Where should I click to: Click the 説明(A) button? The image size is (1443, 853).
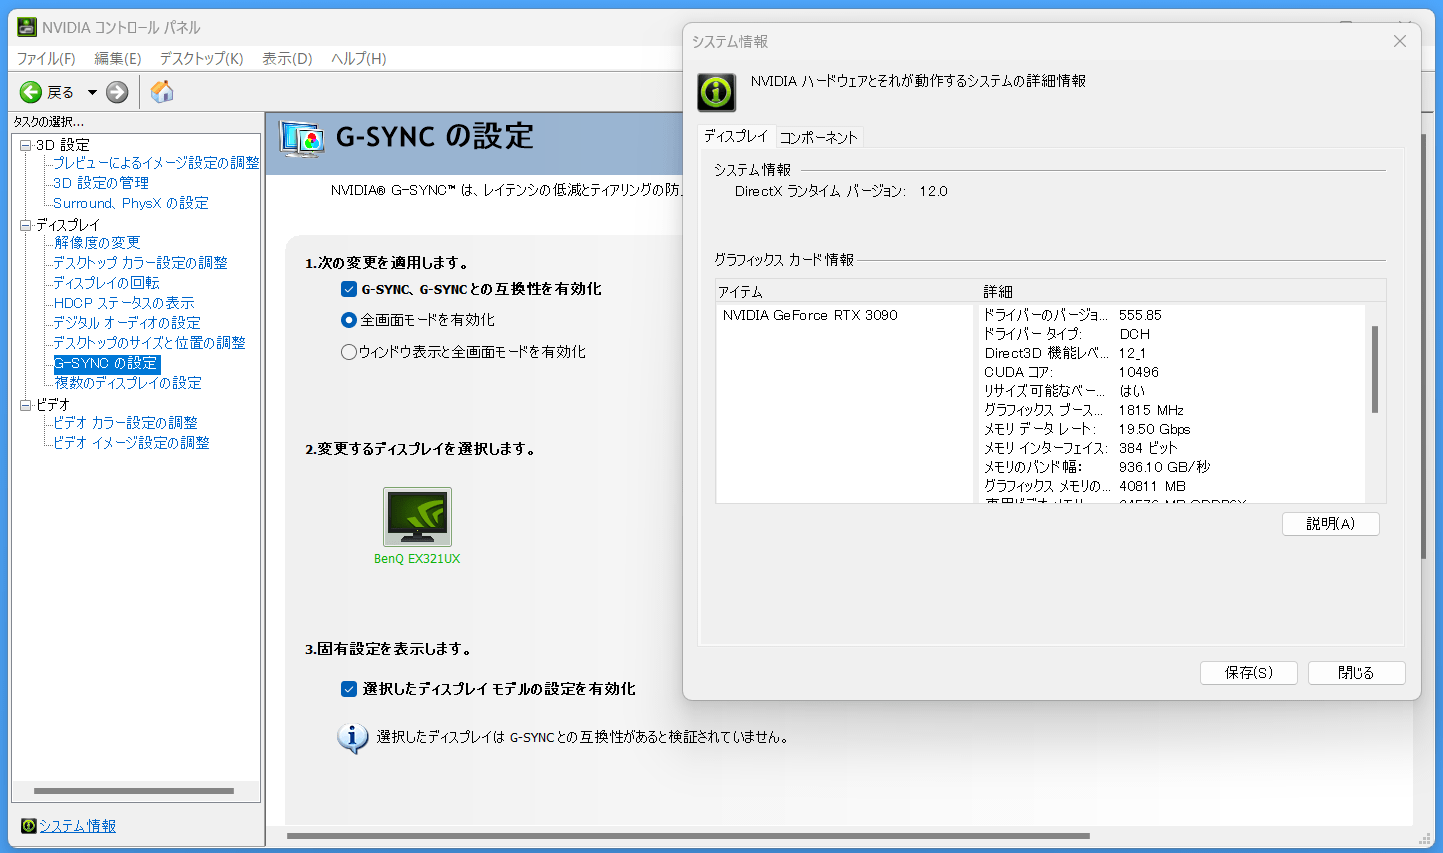point(1331,524)
